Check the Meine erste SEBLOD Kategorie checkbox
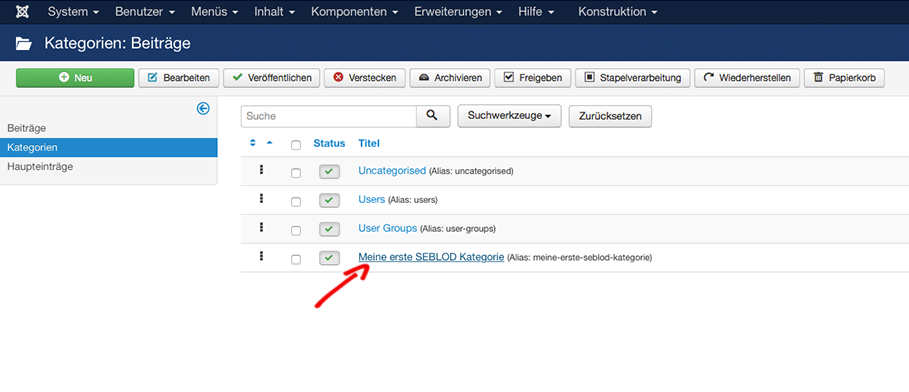 coord(296,259)
